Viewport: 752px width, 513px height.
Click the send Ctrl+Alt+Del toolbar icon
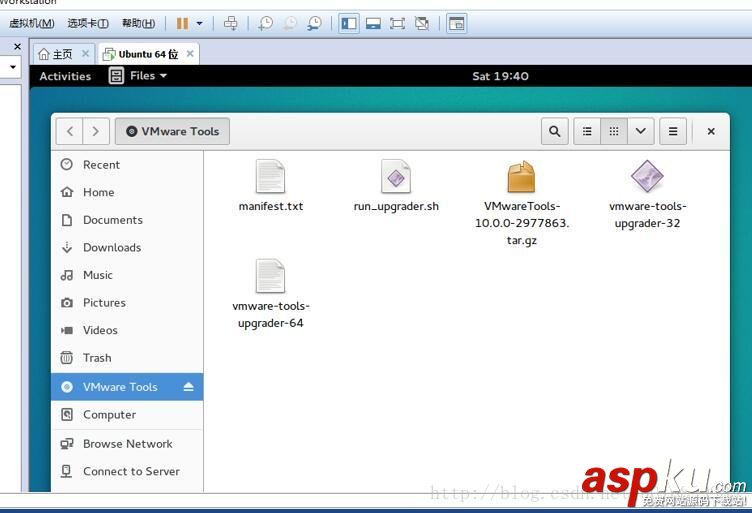[231, 23]
